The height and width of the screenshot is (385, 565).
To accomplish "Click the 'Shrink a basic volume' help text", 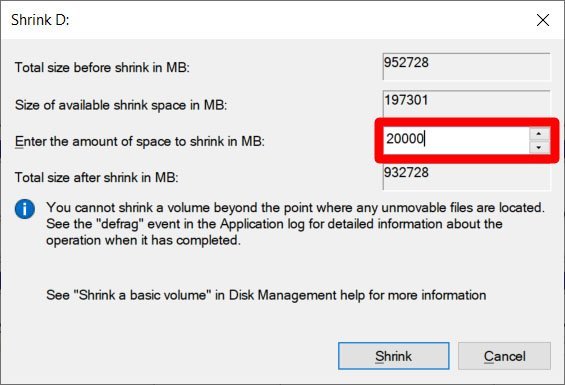I will (x=266, y=295).
